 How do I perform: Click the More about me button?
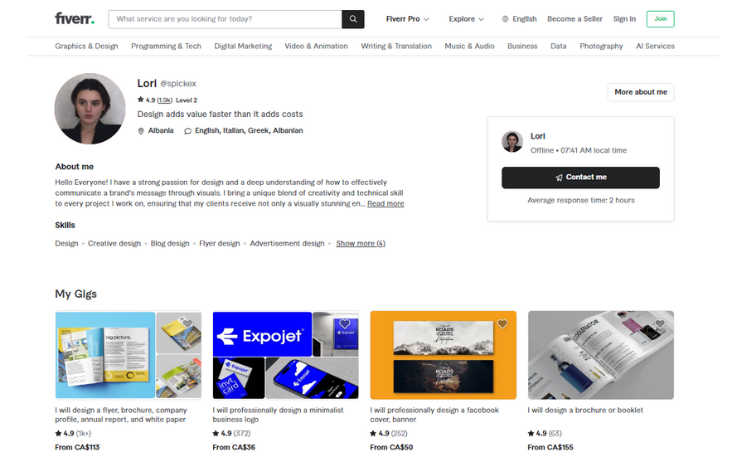pyautogui.click(x=641, y=92)
